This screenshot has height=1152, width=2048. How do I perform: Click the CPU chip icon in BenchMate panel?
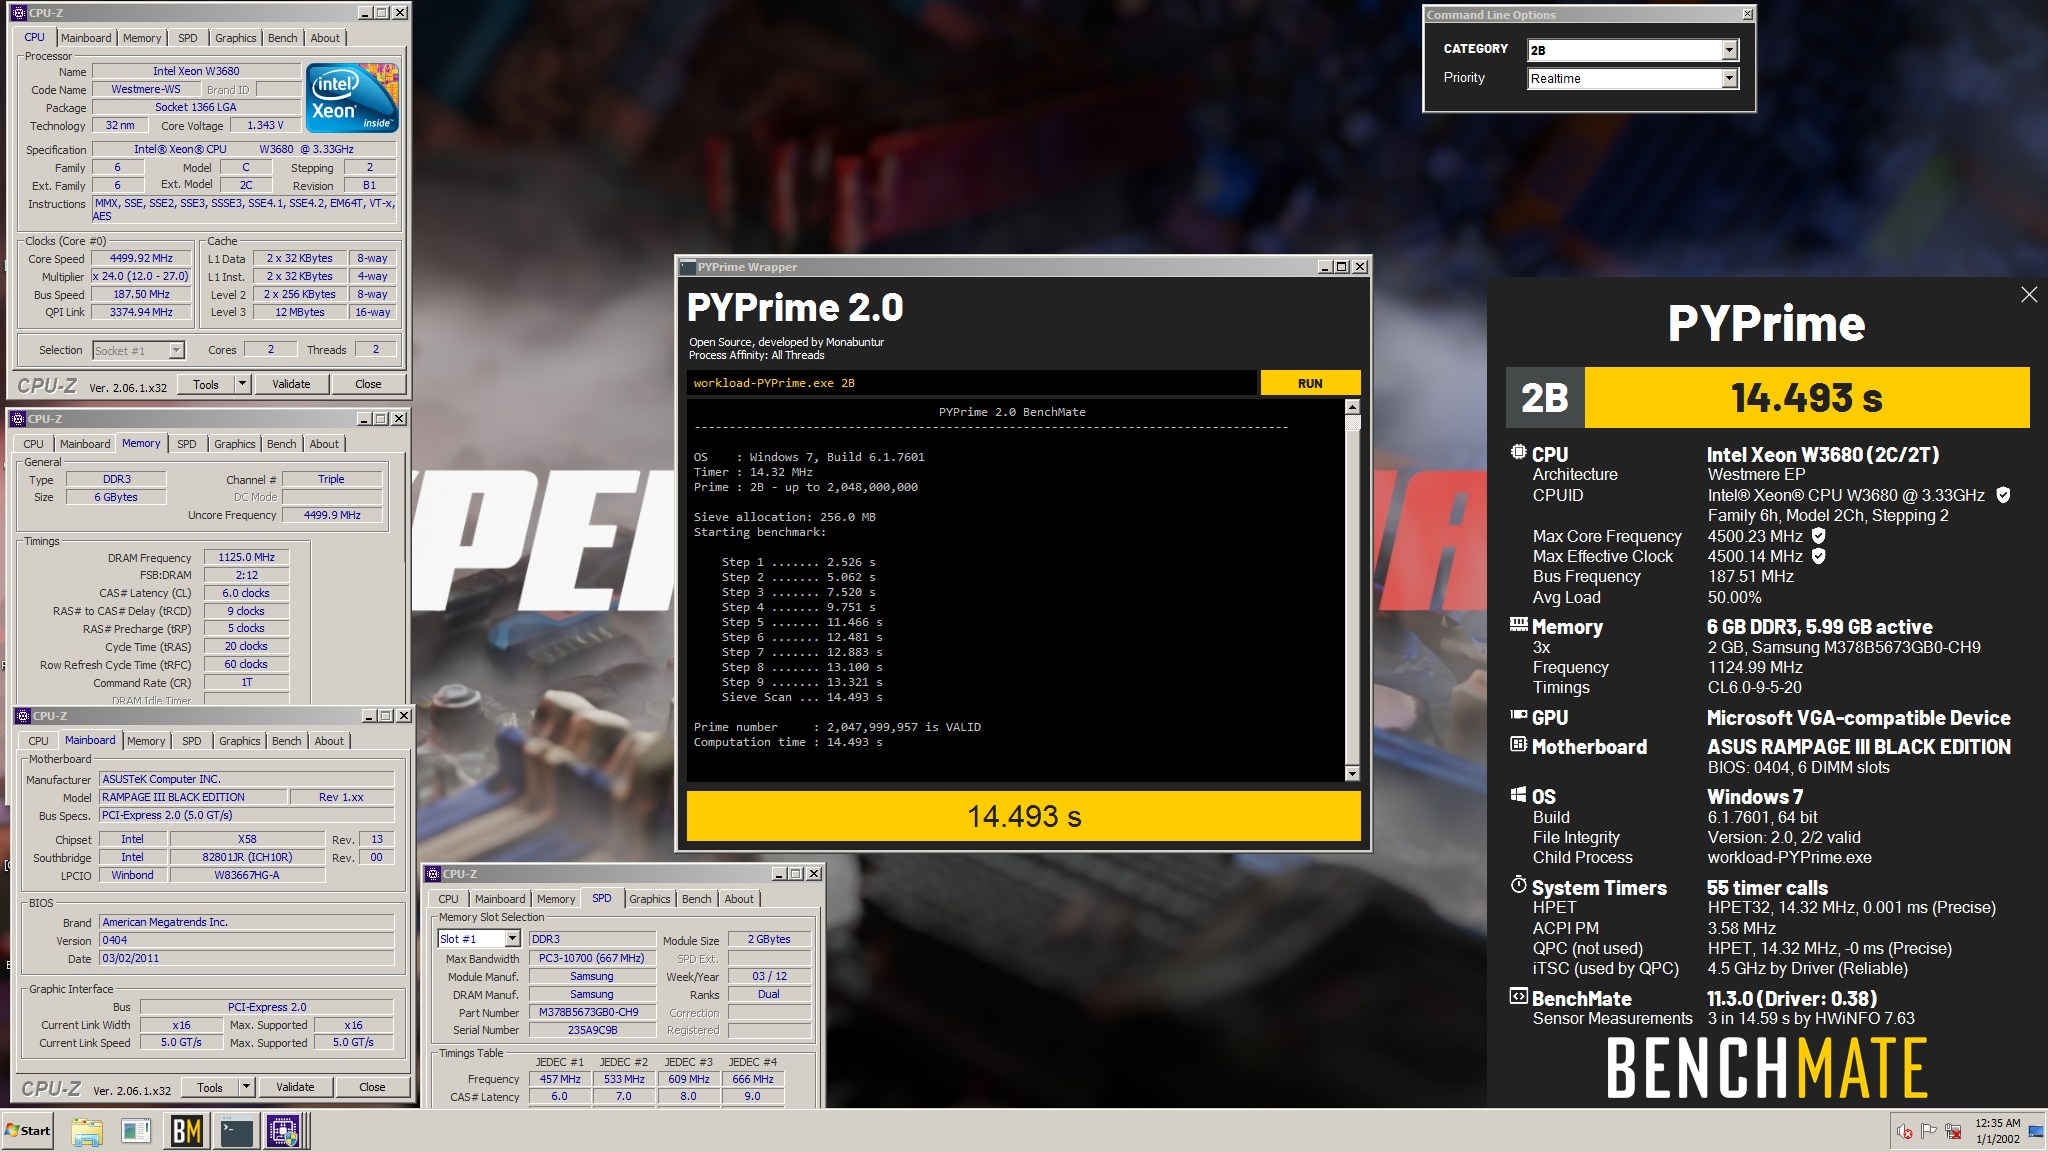click(x=1518, y=452)
